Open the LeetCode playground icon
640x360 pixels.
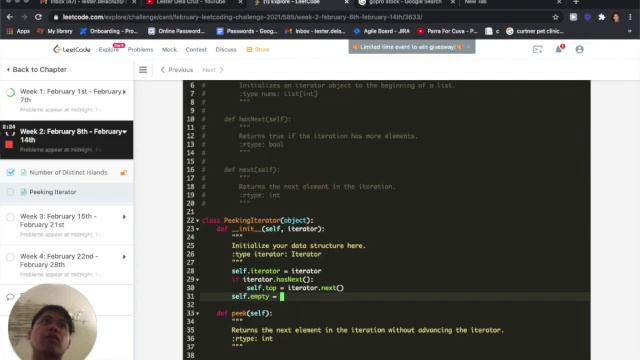tap(538, 49)
